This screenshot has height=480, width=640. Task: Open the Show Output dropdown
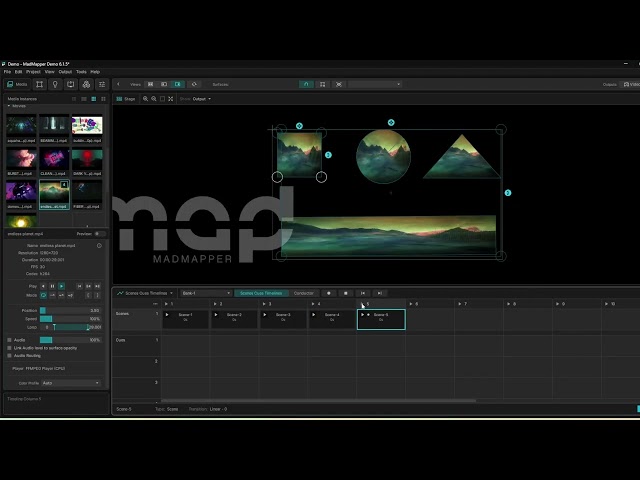(202, 99)
